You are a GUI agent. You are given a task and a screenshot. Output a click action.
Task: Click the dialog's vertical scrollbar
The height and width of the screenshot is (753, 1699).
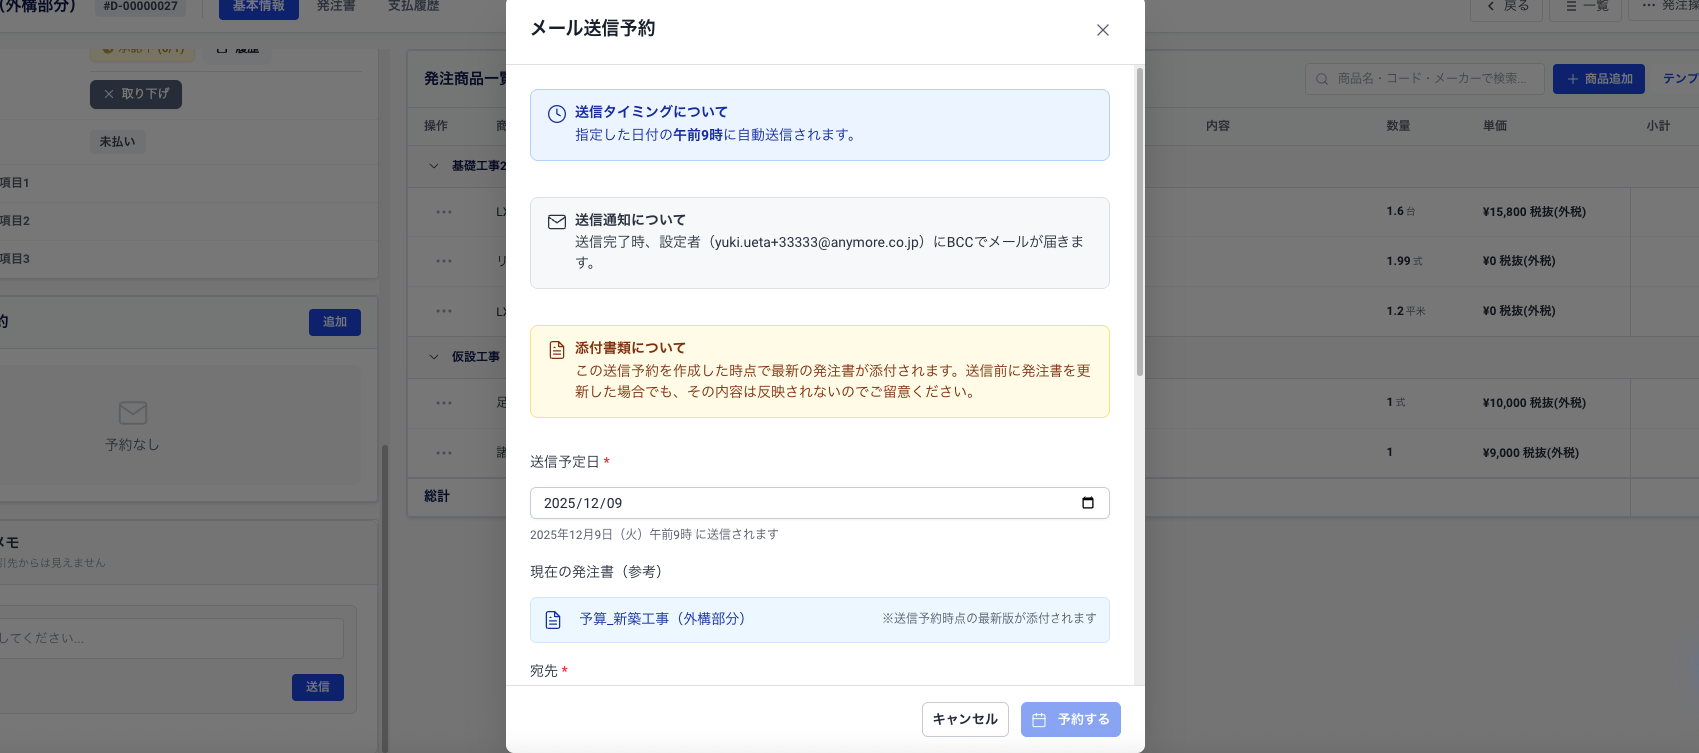(1139, 222)
